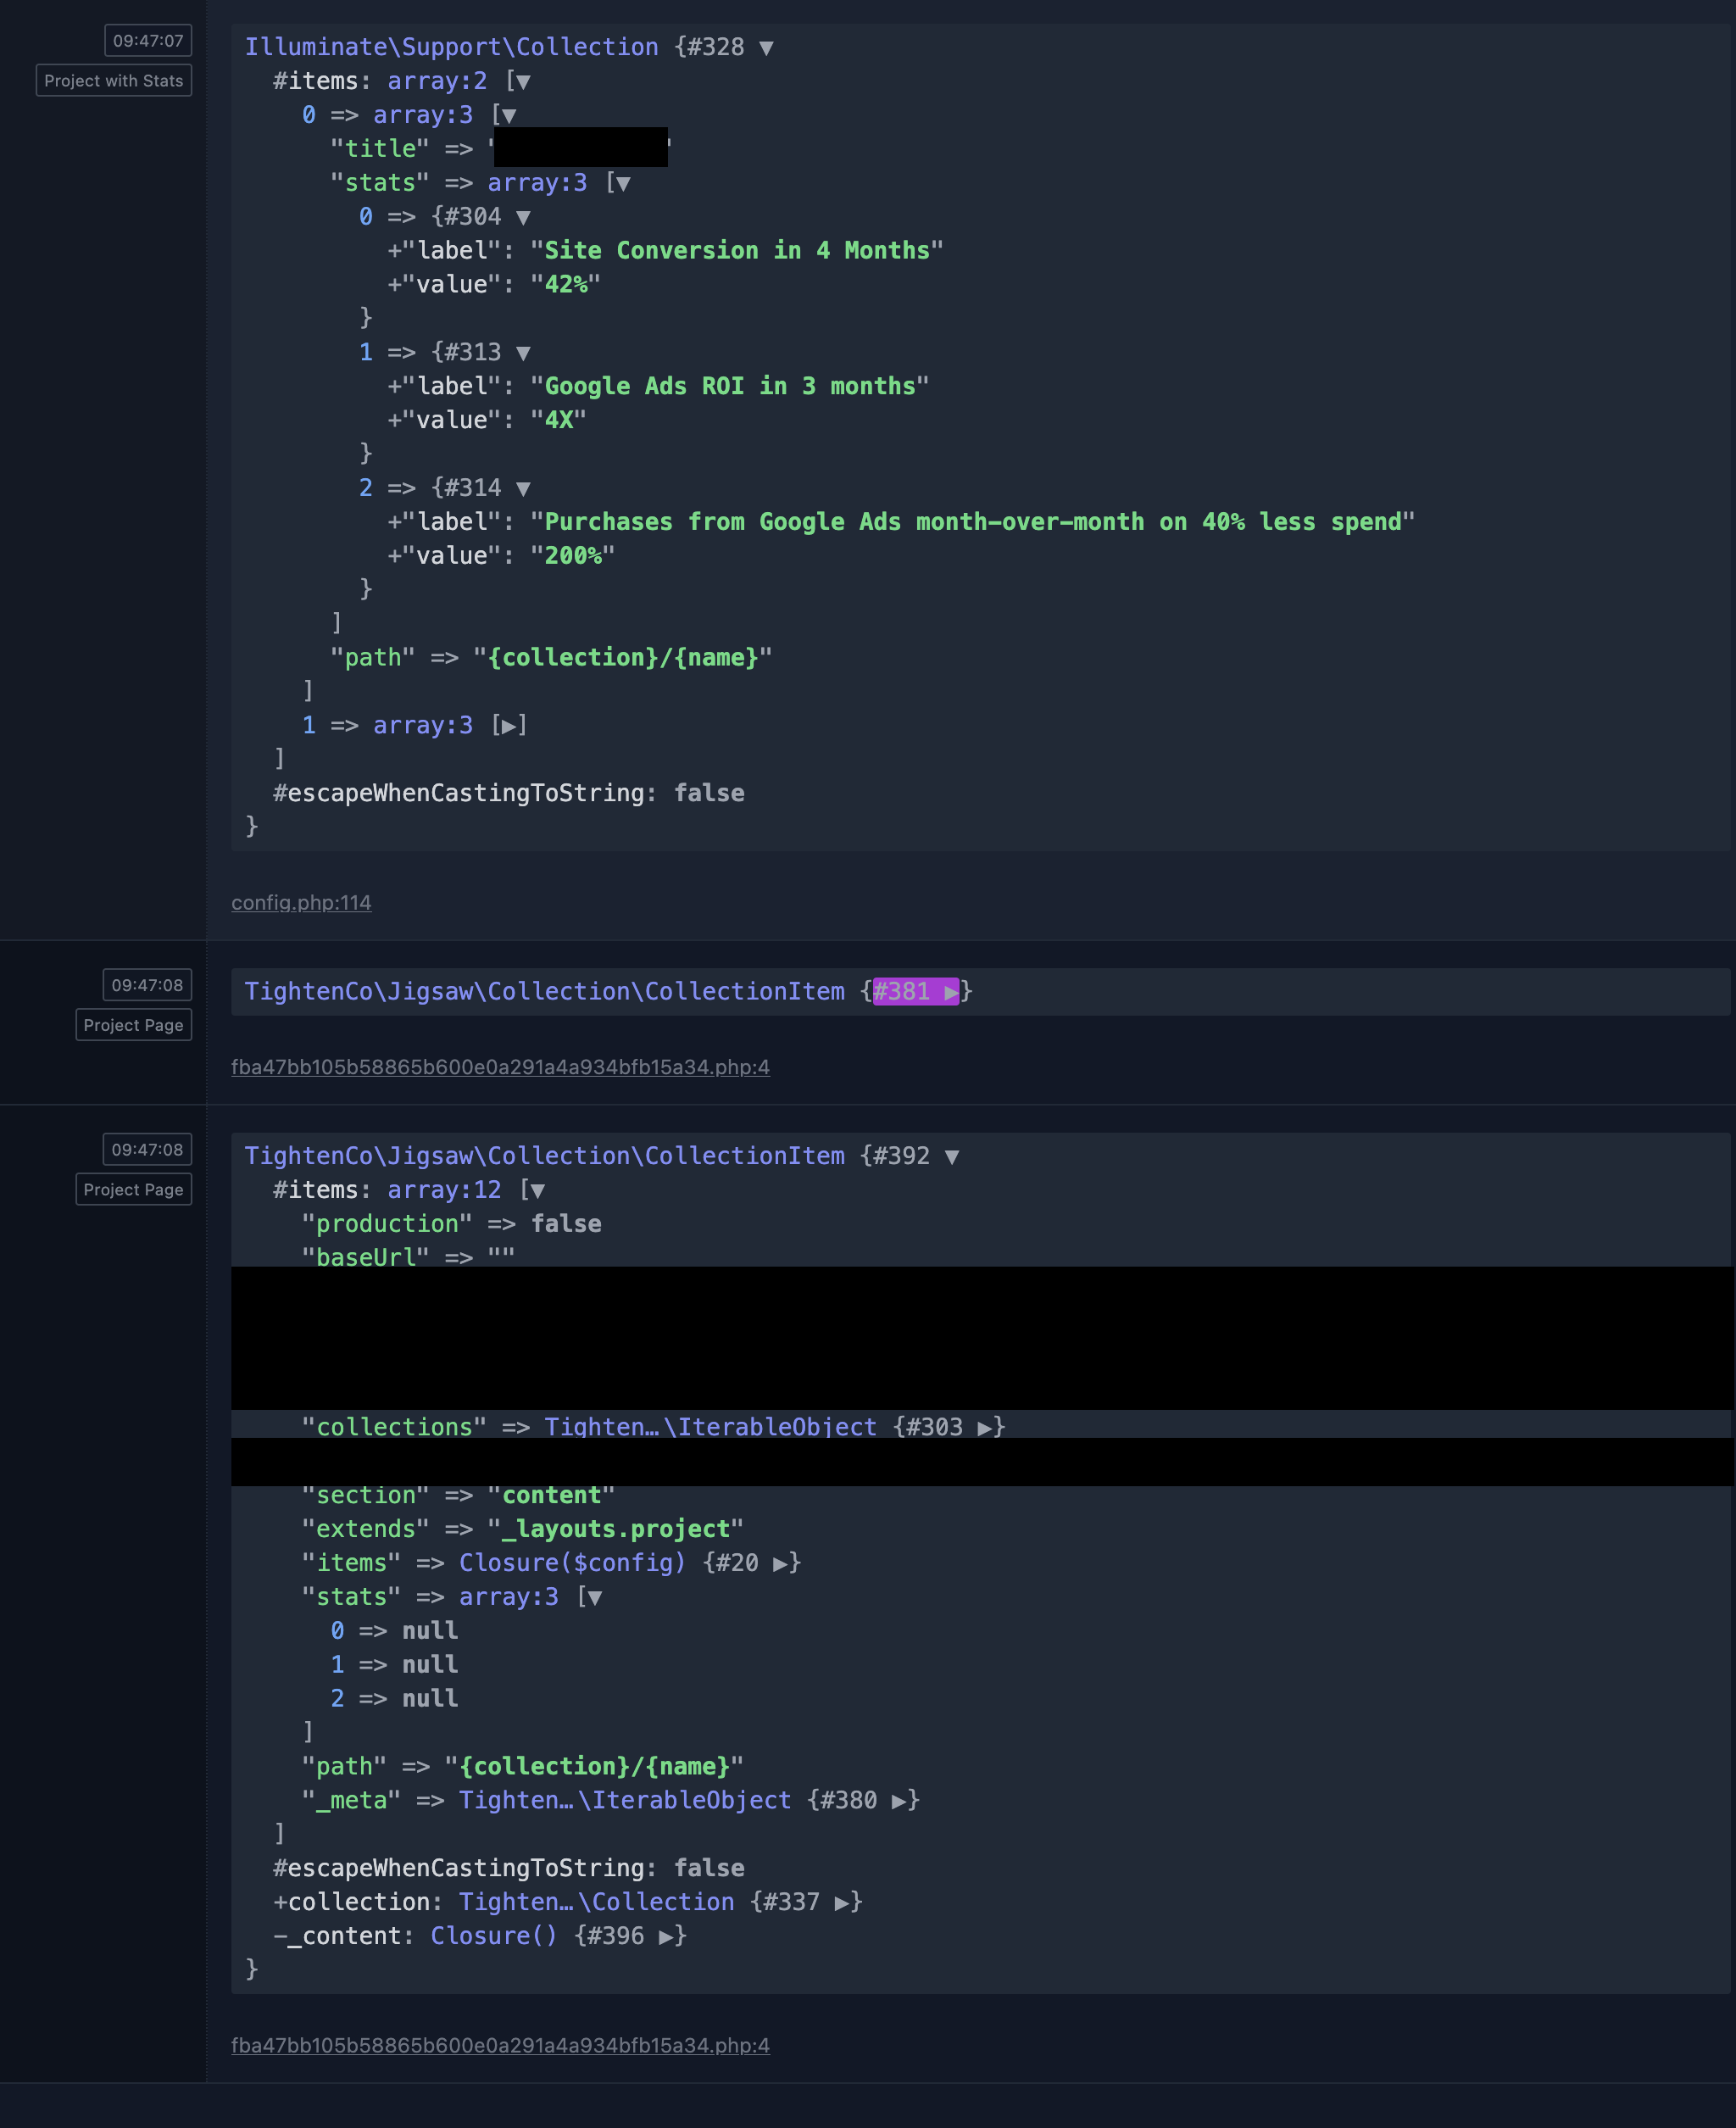1736x2128 pixels.
Task: Expand _meta IterableObject {#380
Action: tap(899, 1802)
